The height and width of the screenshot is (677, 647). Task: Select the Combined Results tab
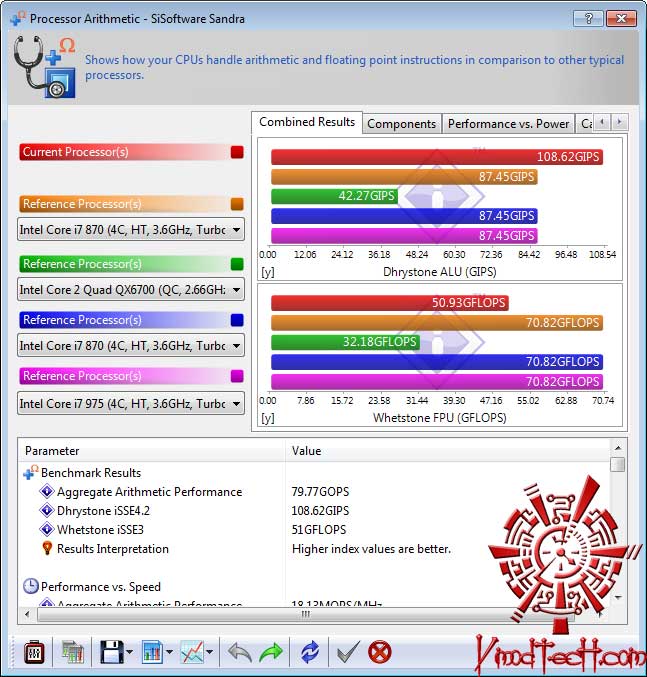click(x=307, y=122)
